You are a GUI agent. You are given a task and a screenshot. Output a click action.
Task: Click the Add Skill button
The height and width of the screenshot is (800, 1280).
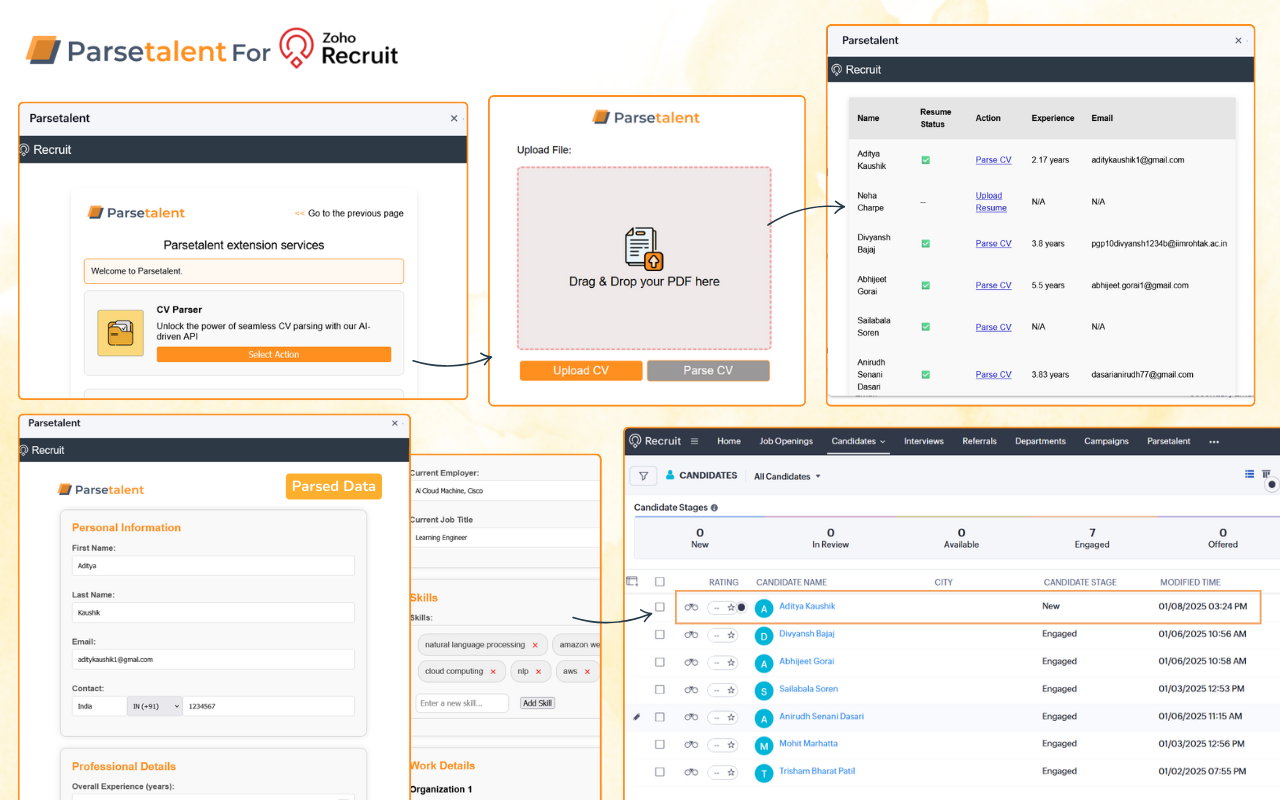pyautogui.click(x=537, y=704)
